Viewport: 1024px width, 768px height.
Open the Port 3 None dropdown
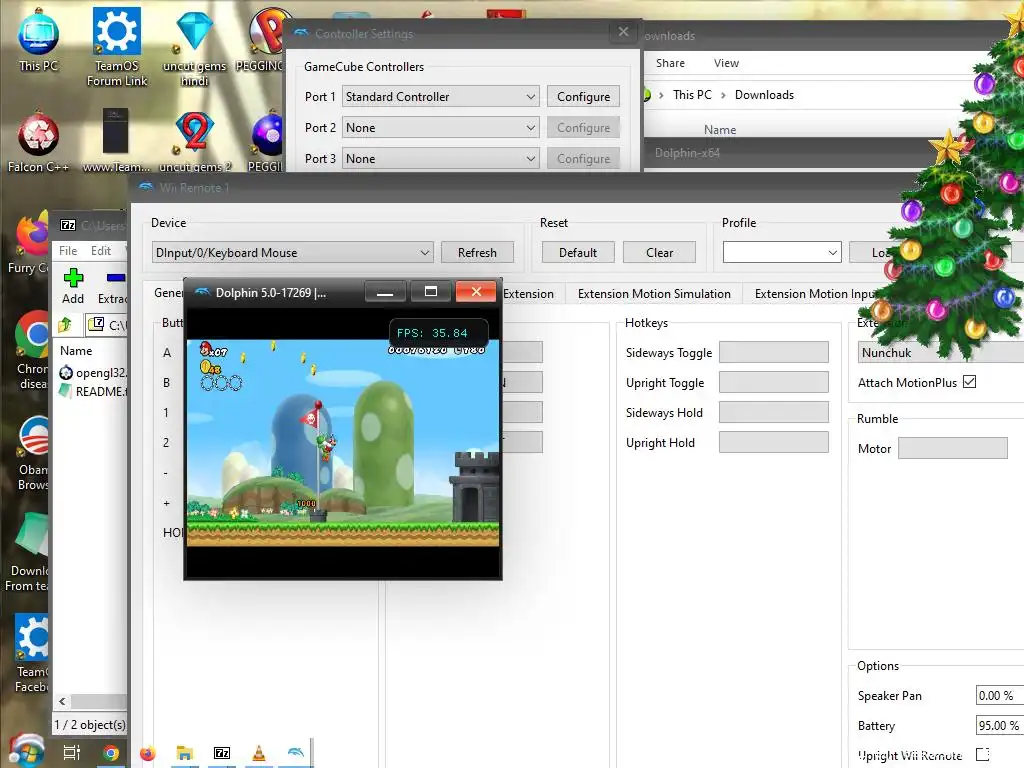(441, 158)
